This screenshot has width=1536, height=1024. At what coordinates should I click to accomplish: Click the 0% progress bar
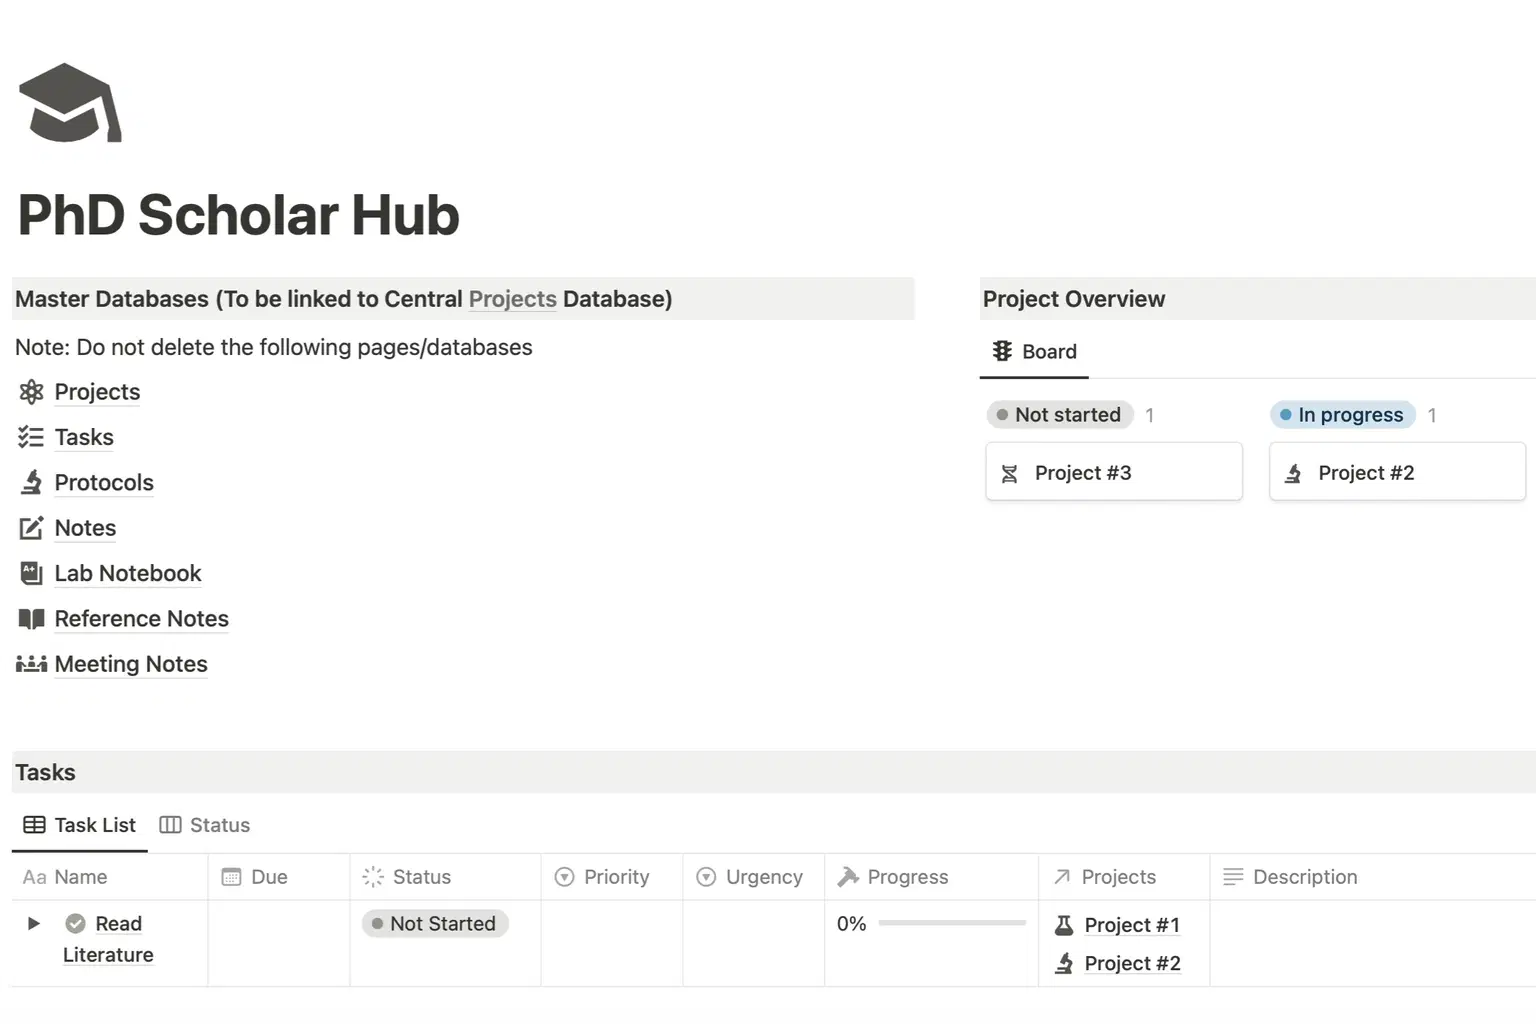point(951,924)
